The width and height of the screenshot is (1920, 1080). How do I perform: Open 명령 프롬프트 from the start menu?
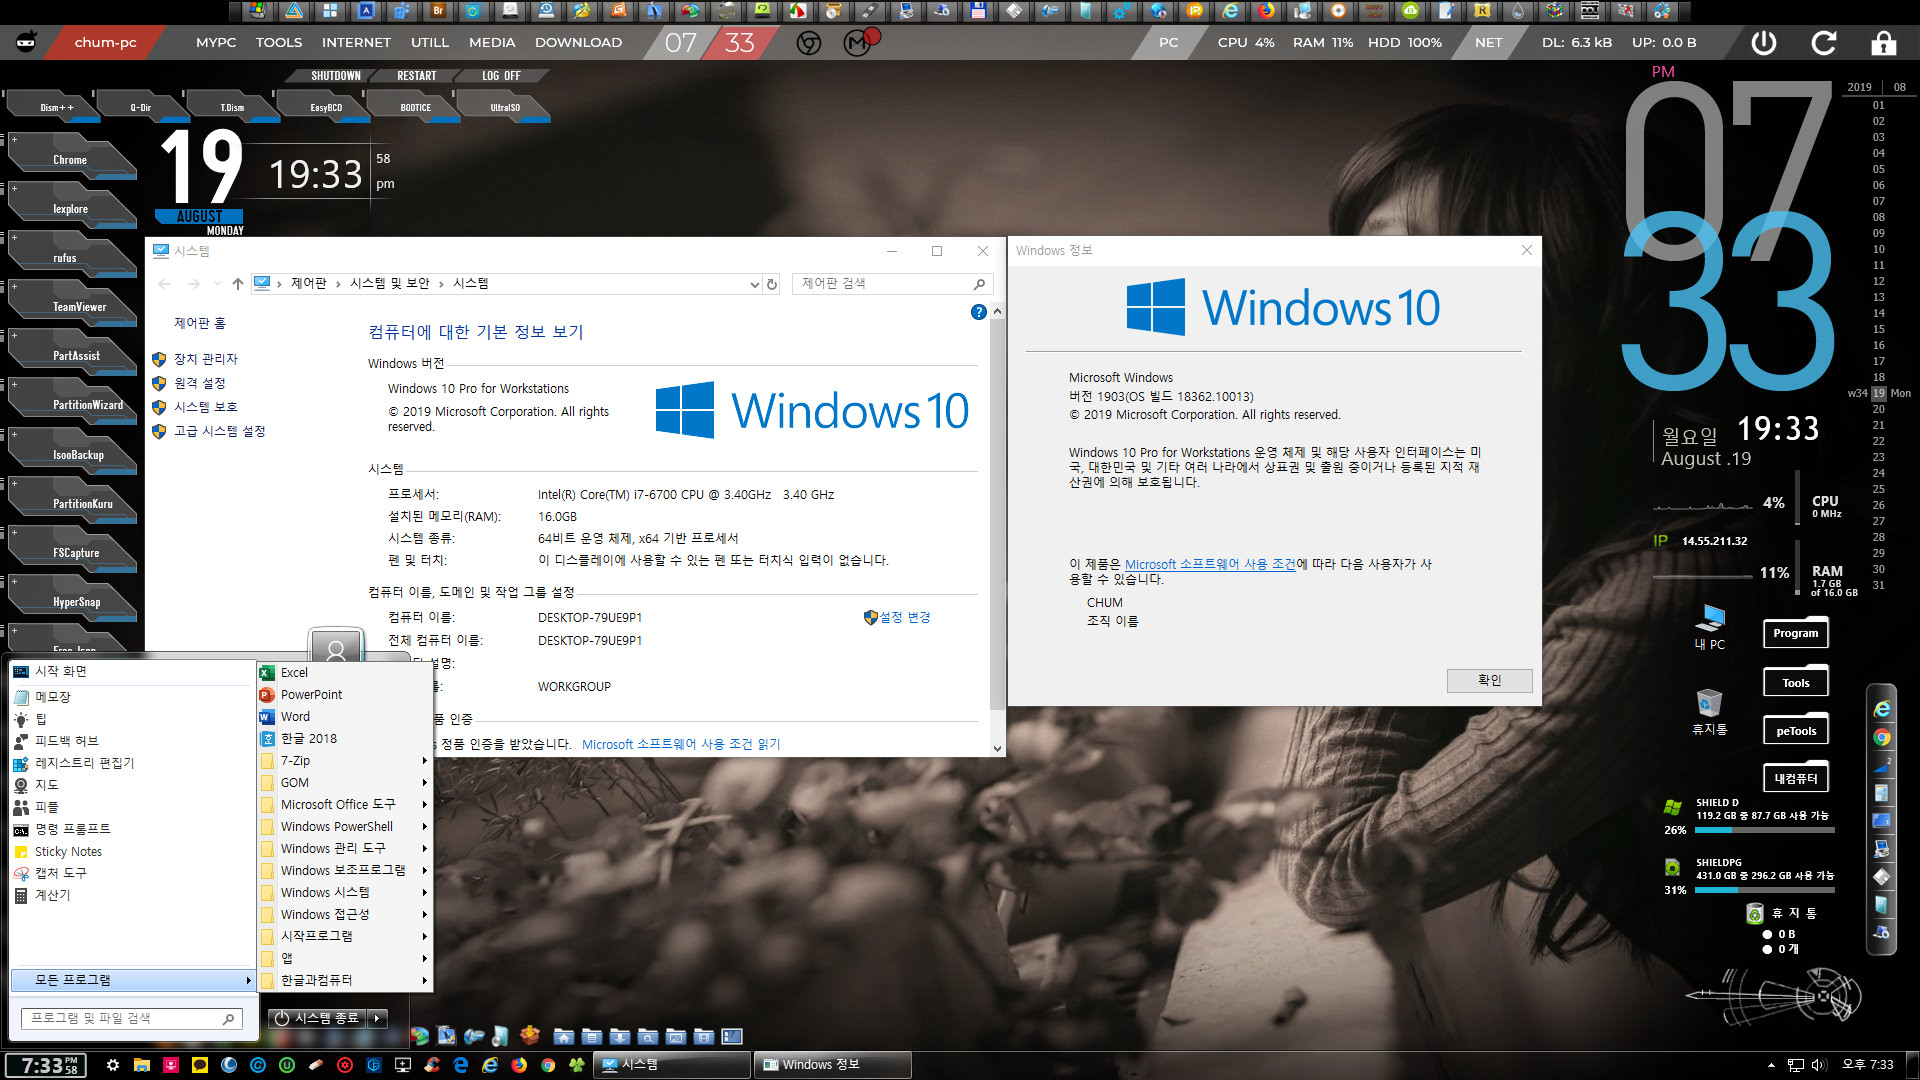[73, 829]
